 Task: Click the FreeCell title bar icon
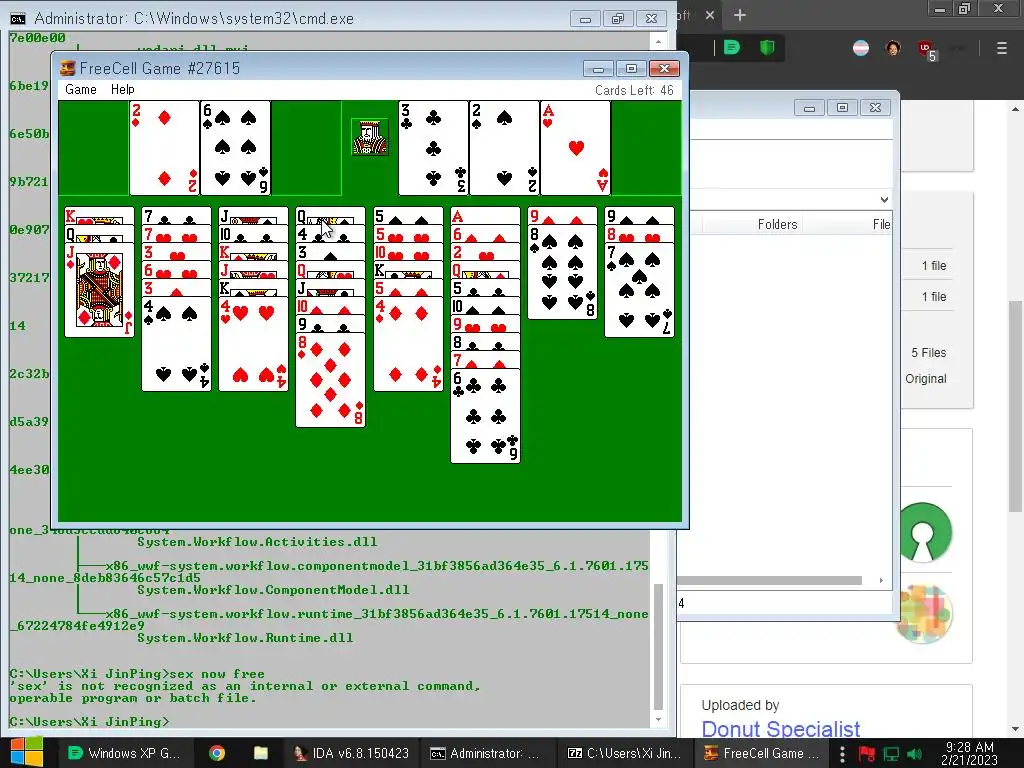[67, 68]
